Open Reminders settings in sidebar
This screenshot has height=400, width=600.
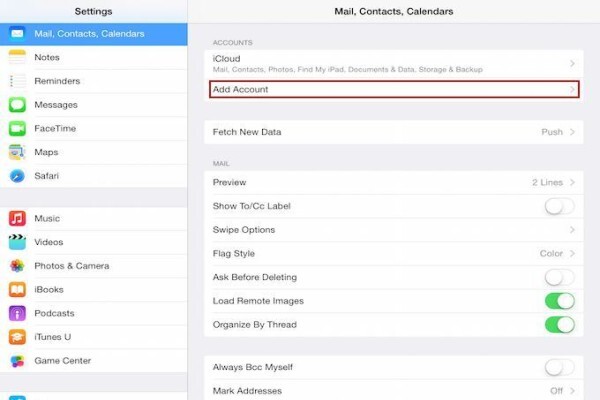[x=94, y=81]
